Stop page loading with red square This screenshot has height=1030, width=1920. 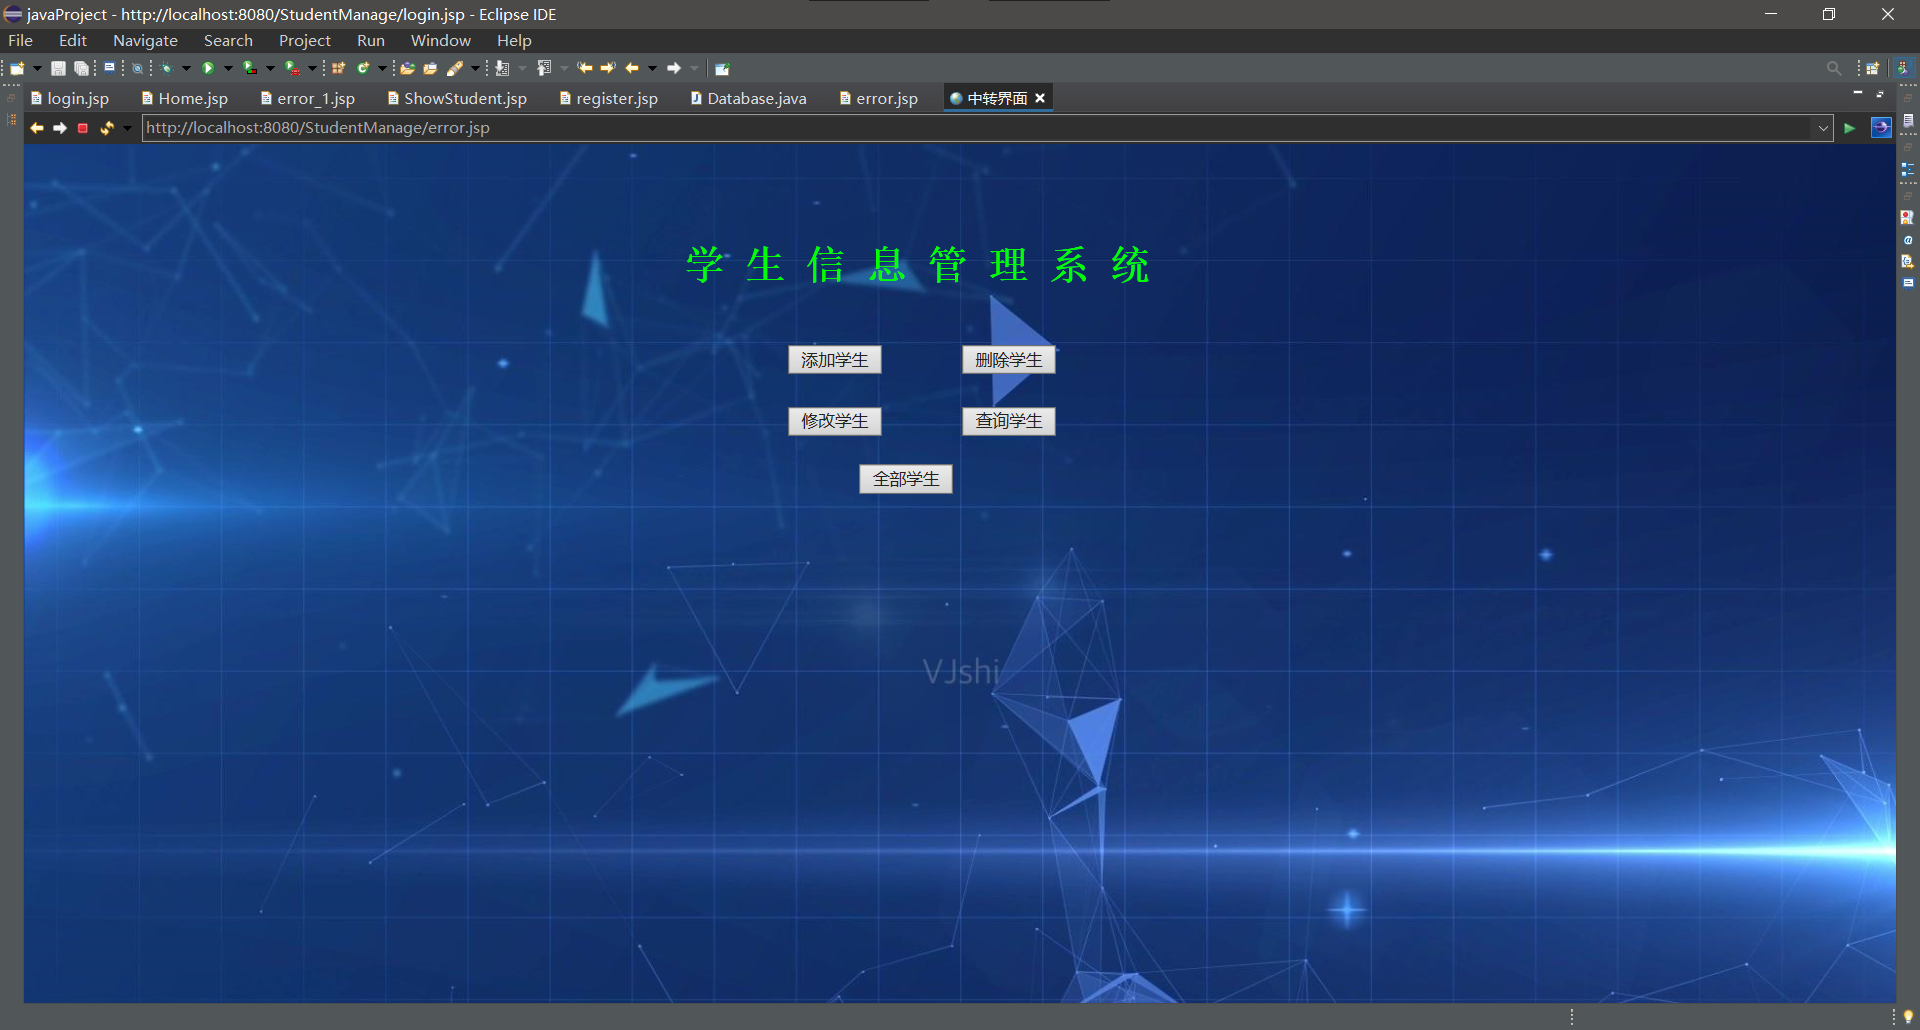[83, 128]
